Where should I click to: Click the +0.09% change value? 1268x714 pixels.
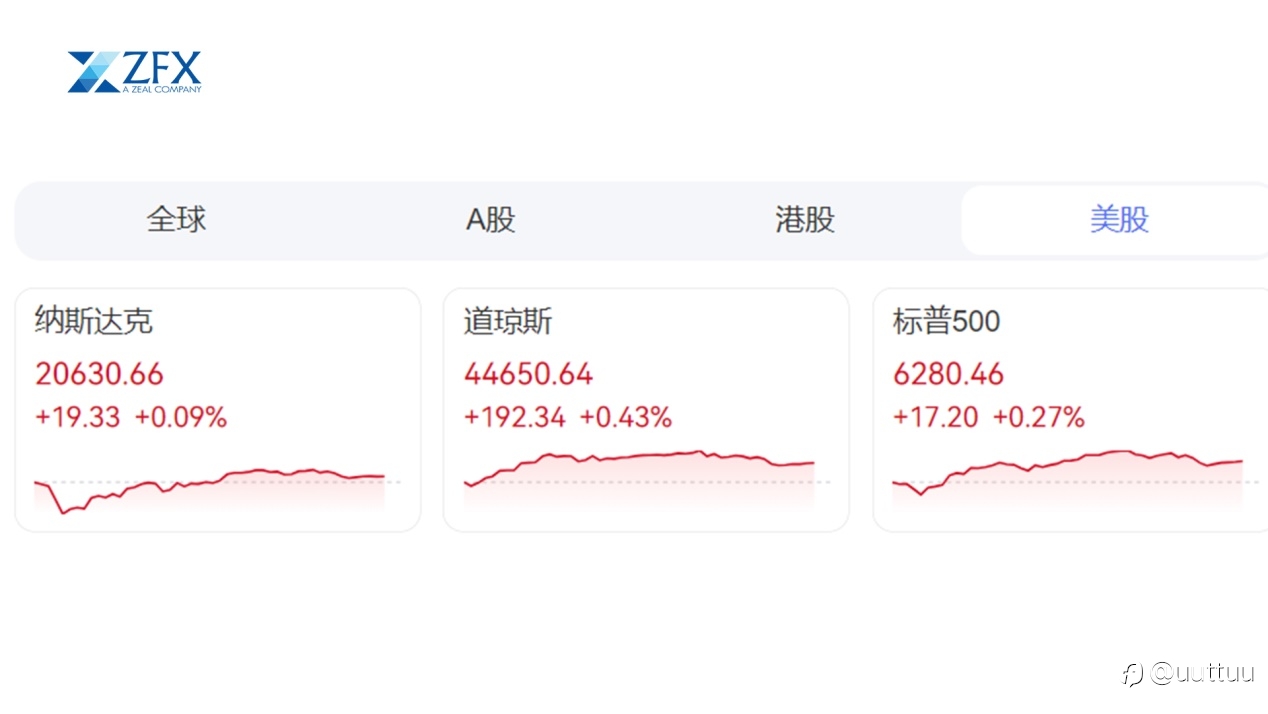click(181, 417)
